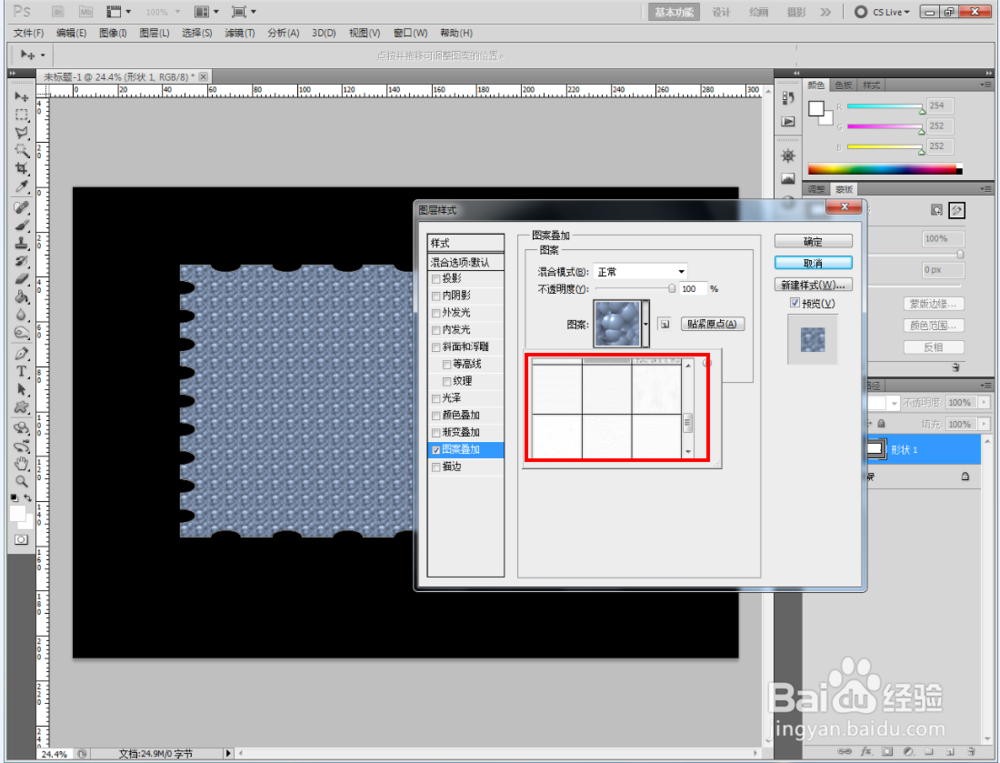The image size is (1000, 763).
Task: Select the Magic Wand tool
Action: tap(22, 151)
